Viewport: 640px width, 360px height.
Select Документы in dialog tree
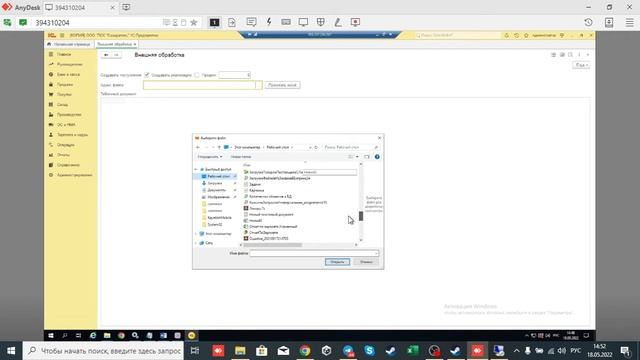pyautogui.click(x=216, y=190)
